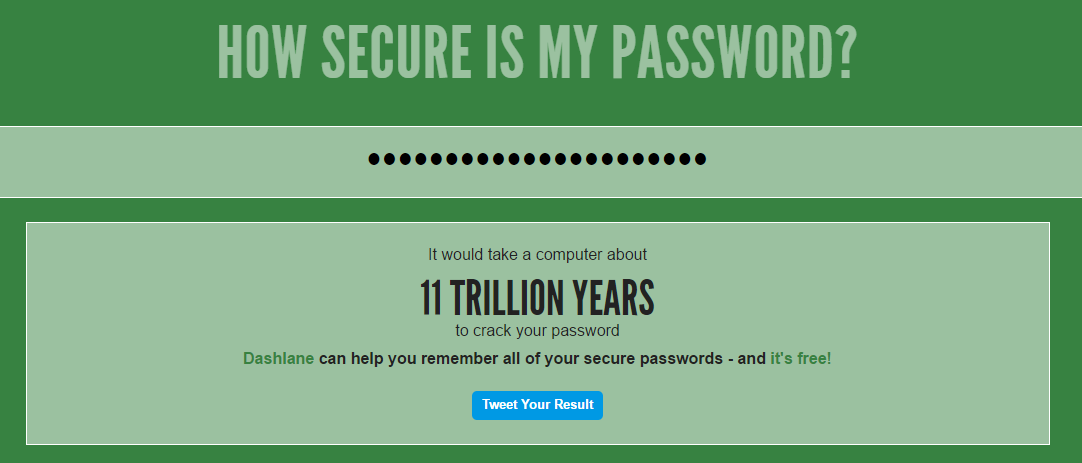
Task: Click the number "11" in the estimate
Action: coord(431,298)
